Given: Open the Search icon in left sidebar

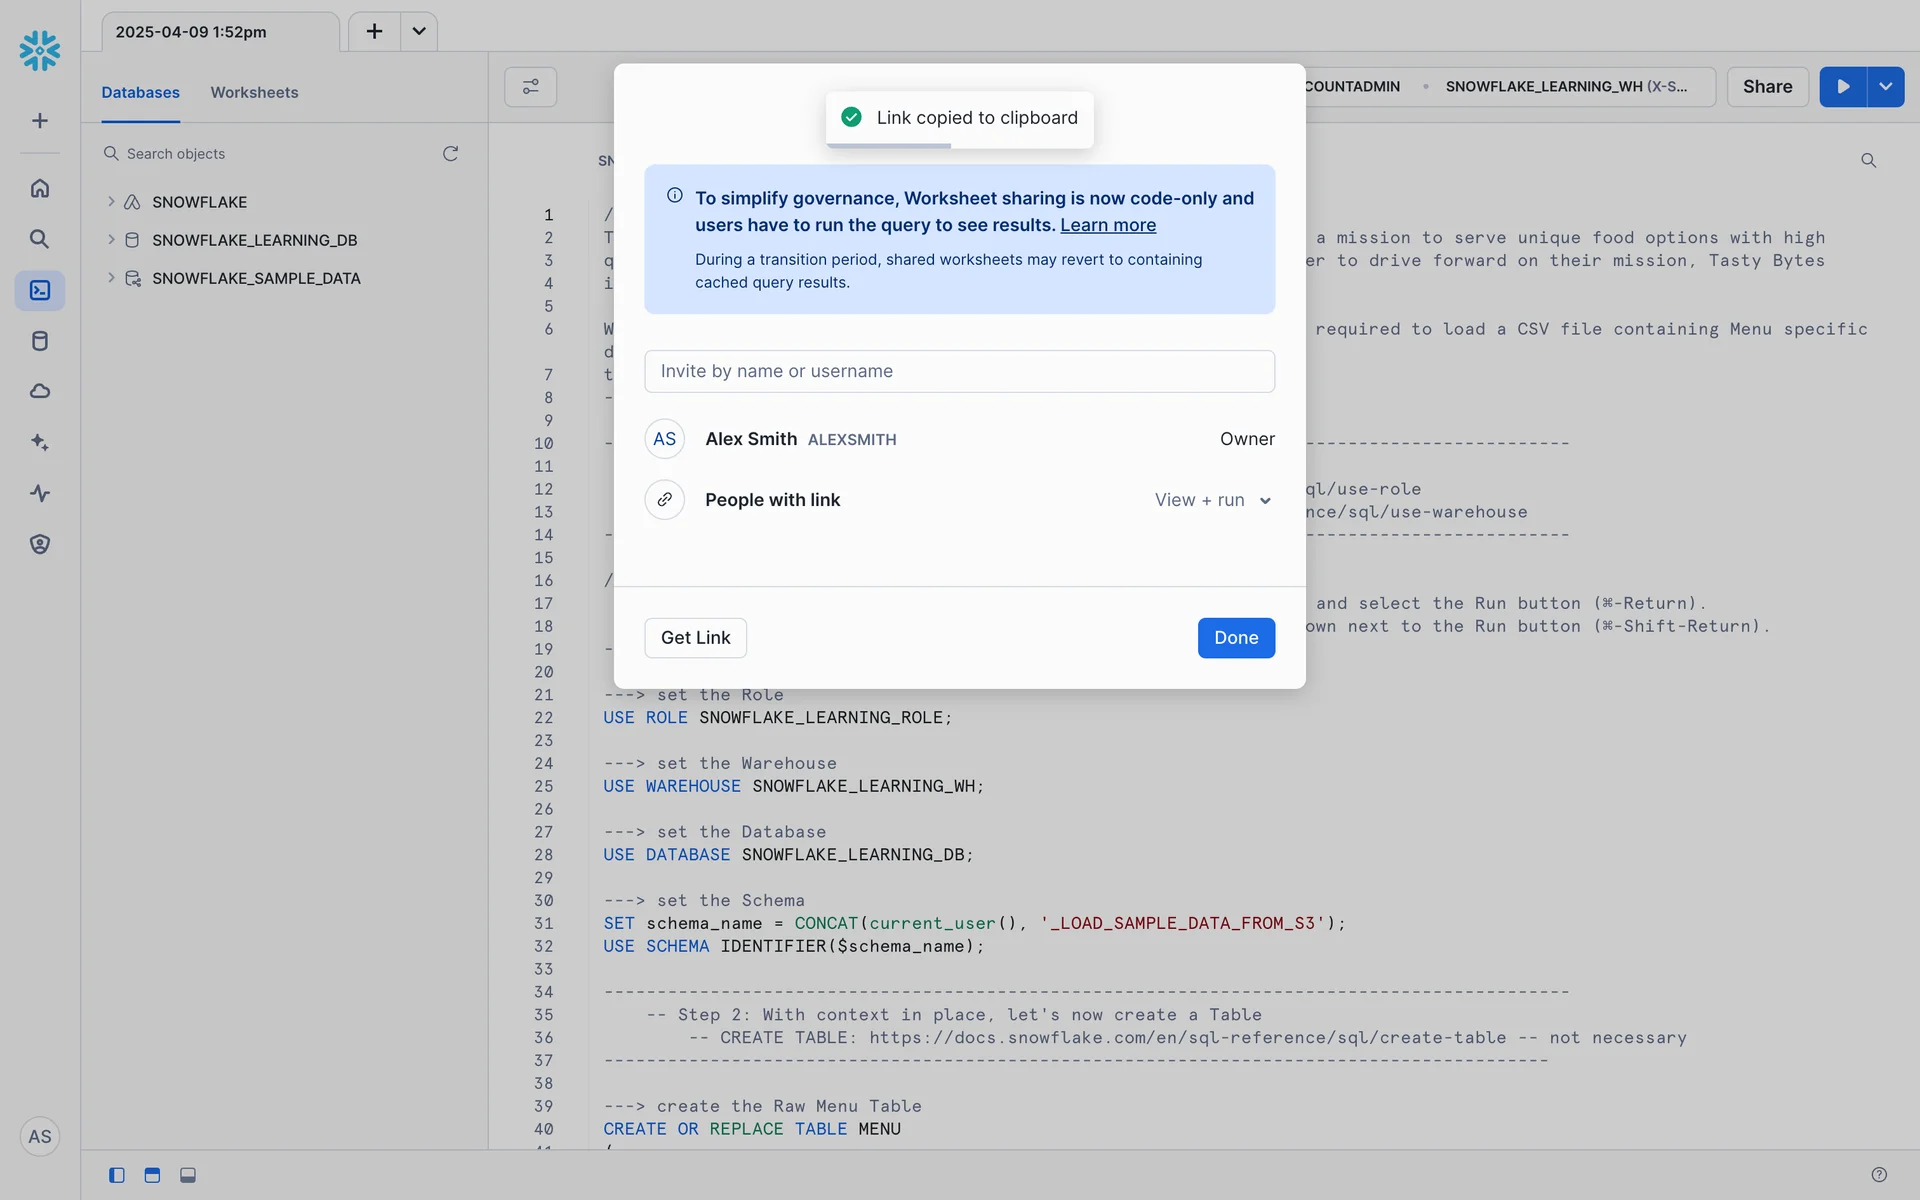Looking at the screenshot, I should pos(40,239).
